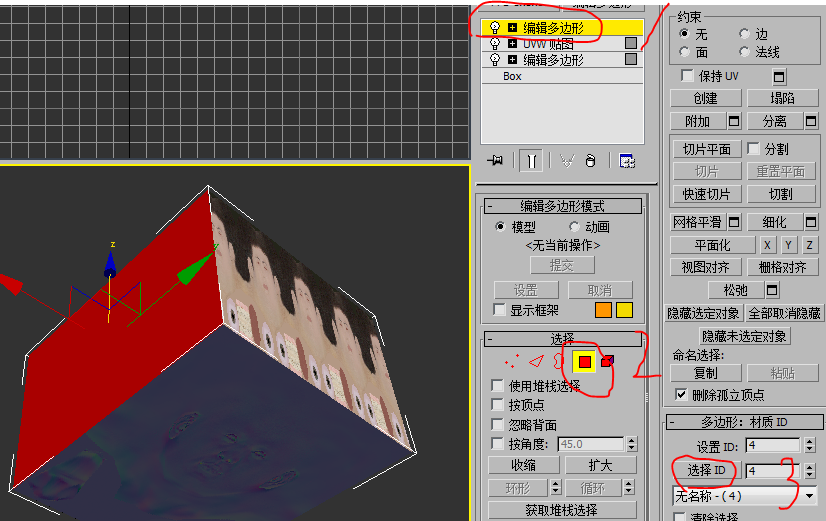Click spinner beside 设置 ID field
826x521 pixels.
pos(810,446)
